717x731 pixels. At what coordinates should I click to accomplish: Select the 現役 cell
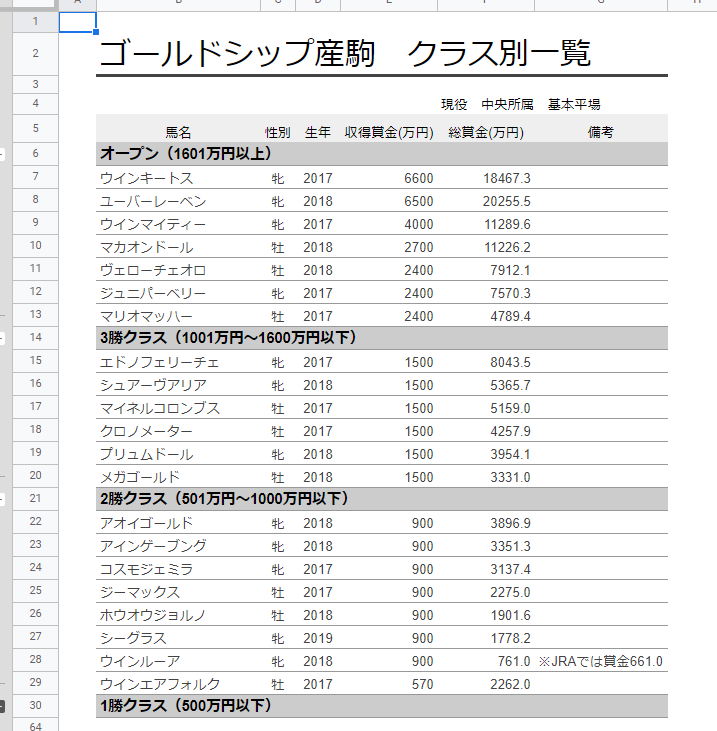tap(454, 104)
